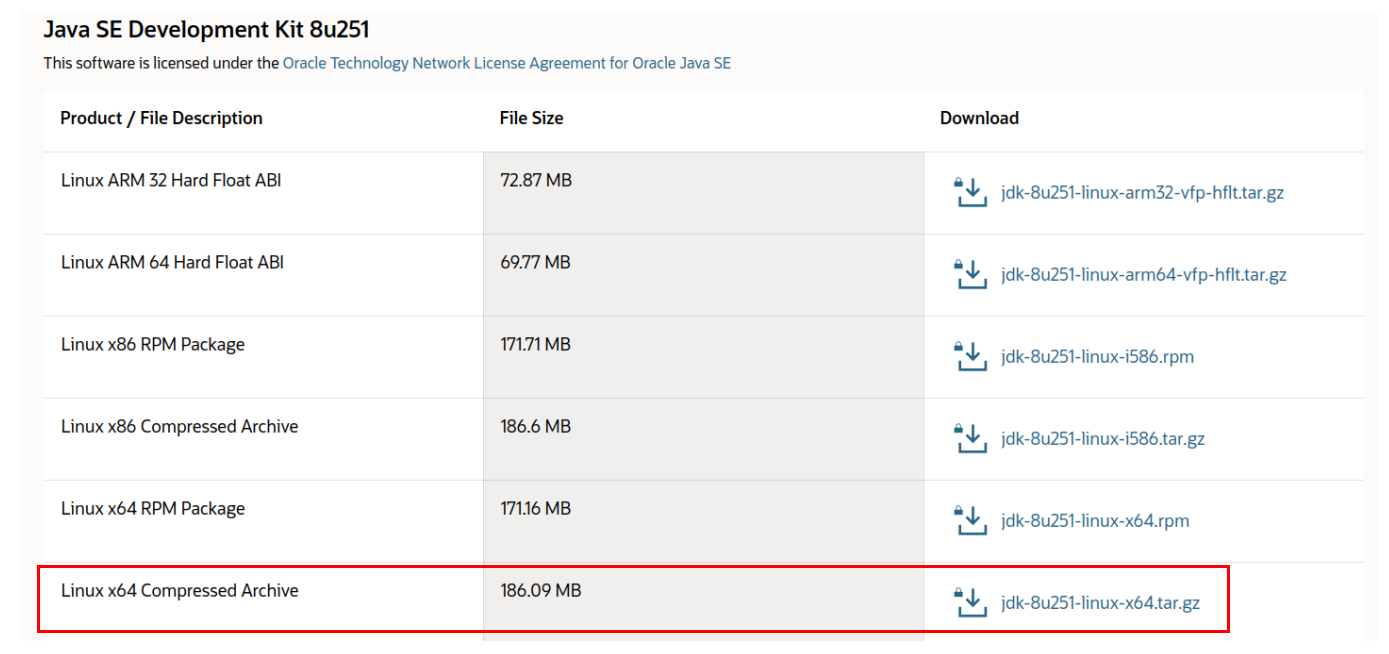Download jdk-8u251-linux-x64.tar.gz link
Image resolution: width=1389 pixels, height=654 pixels.
[1100, 602]
